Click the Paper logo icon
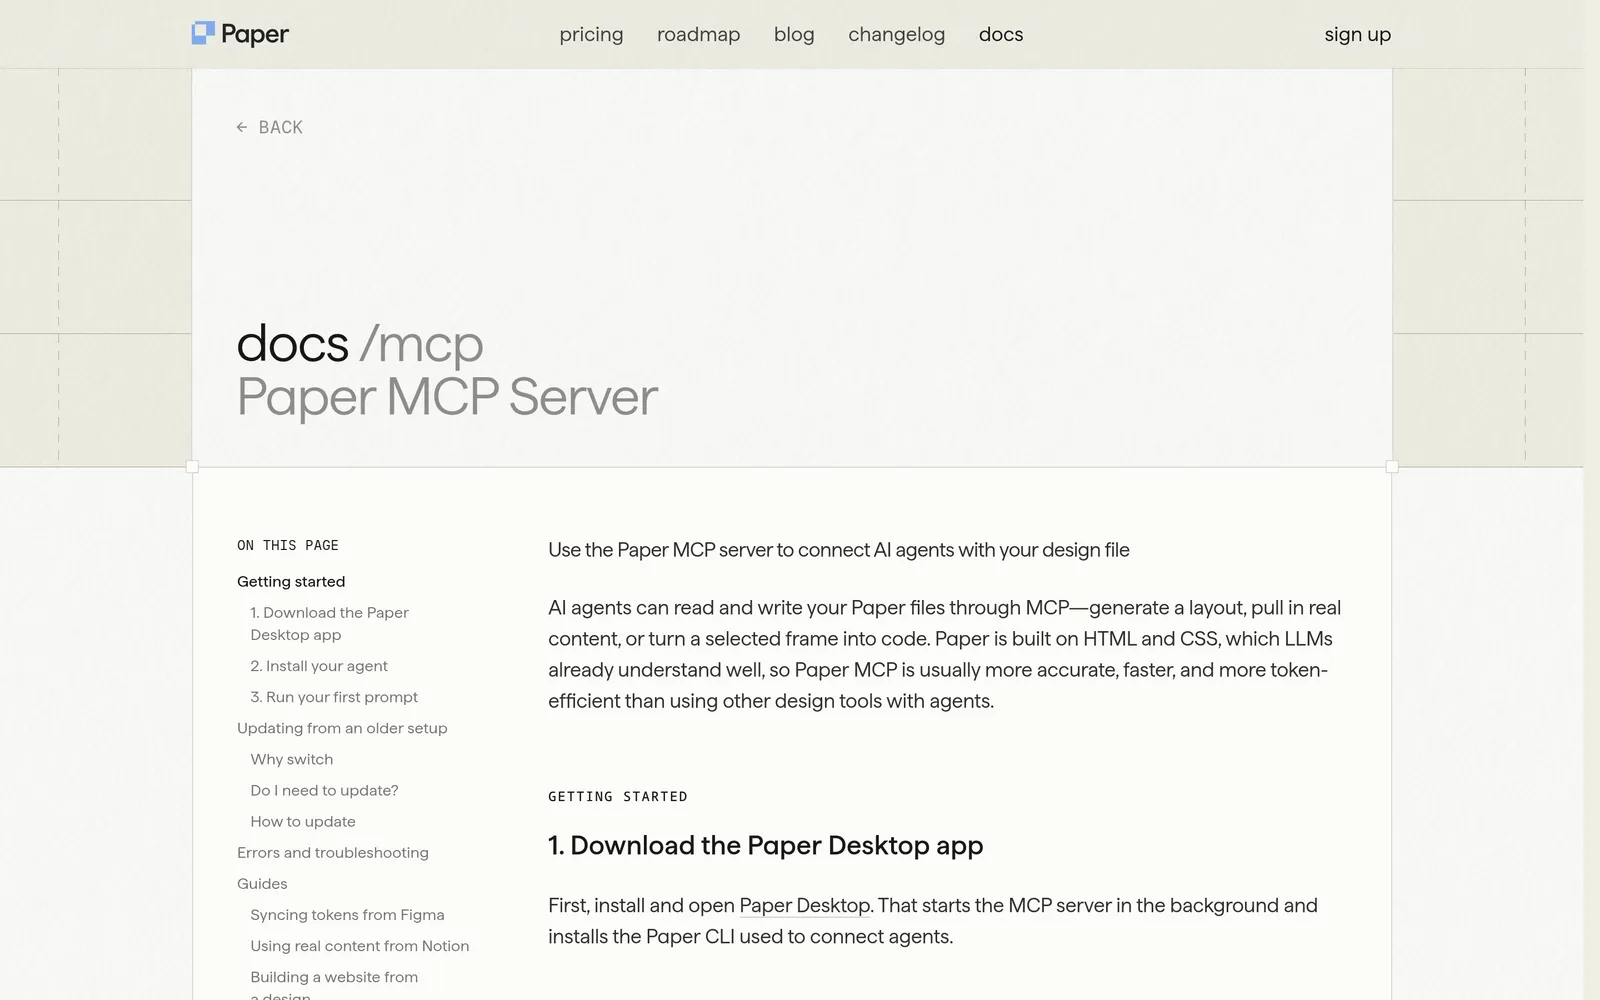 [x=203, y=33]
